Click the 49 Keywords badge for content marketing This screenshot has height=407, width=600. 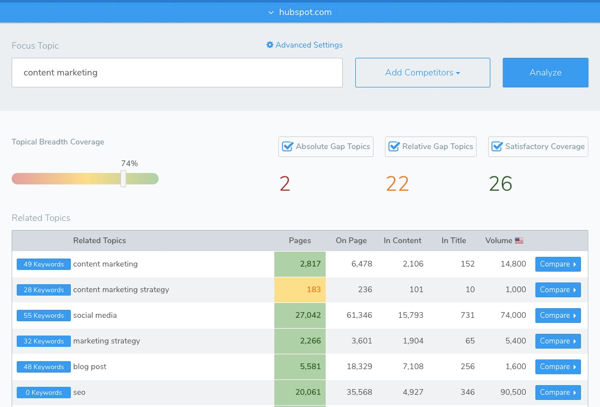[43, 264]
